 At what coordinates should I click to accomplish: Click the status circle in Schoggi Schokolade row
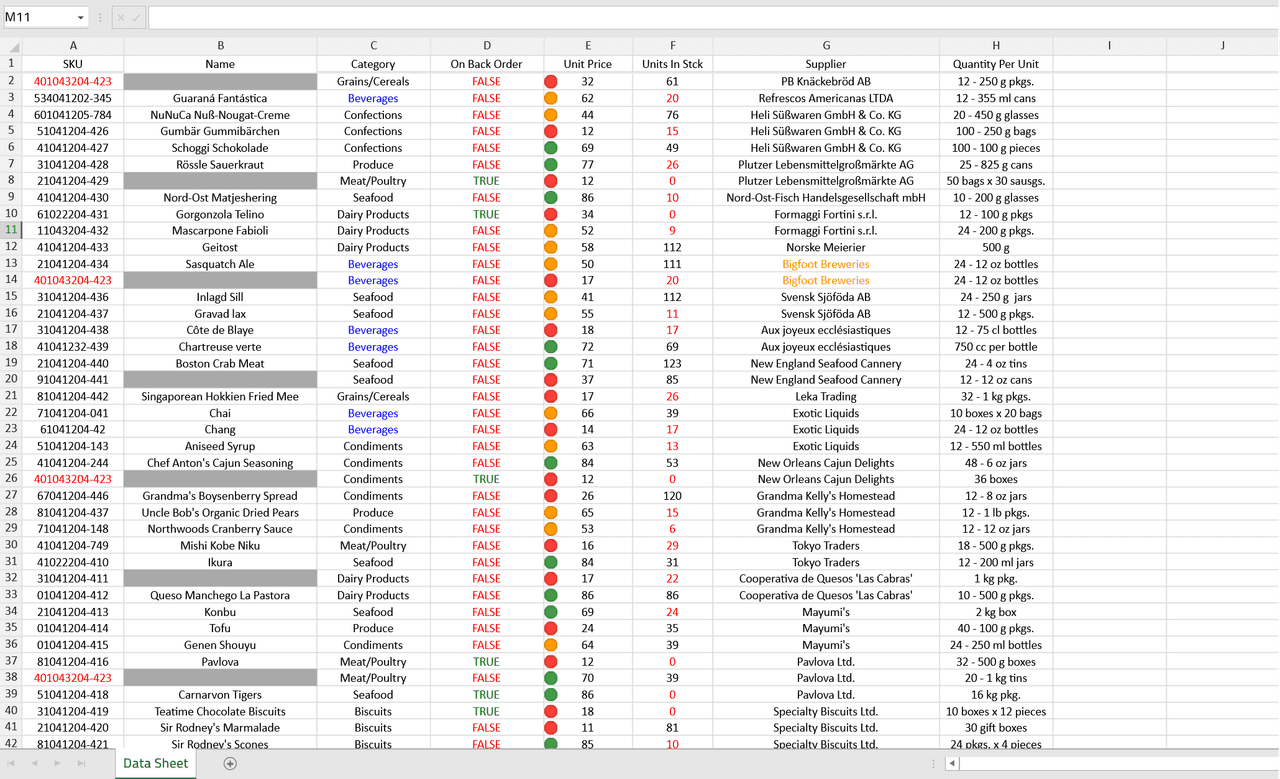coord(551,148)
